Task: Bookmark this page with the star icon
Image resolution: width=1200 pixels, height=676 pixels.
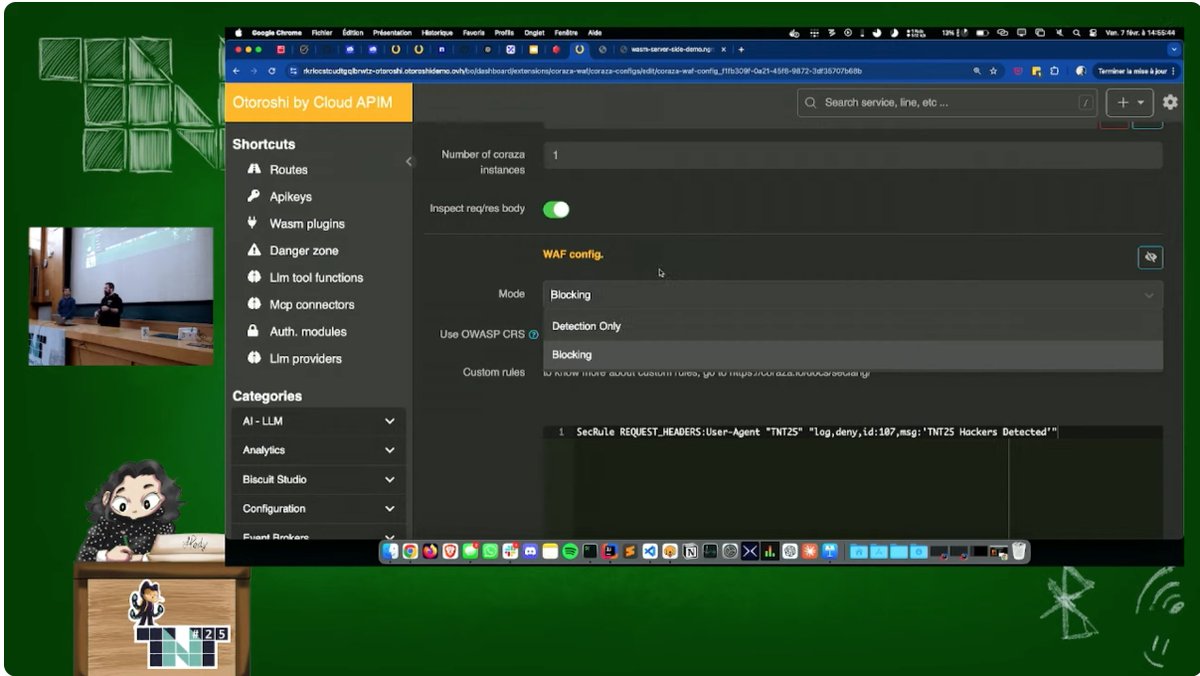Action: point(993,71)
